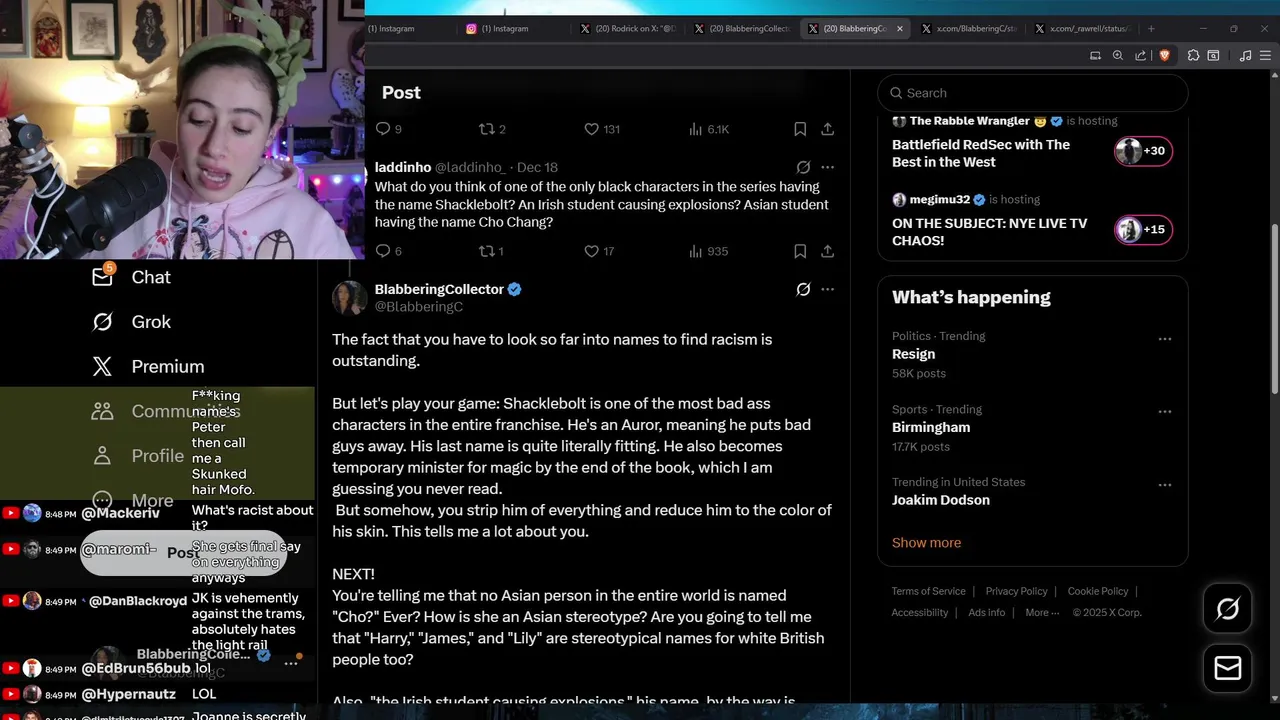
Task: Open more options for Resign trend
Action: (x=1164, y=339)
